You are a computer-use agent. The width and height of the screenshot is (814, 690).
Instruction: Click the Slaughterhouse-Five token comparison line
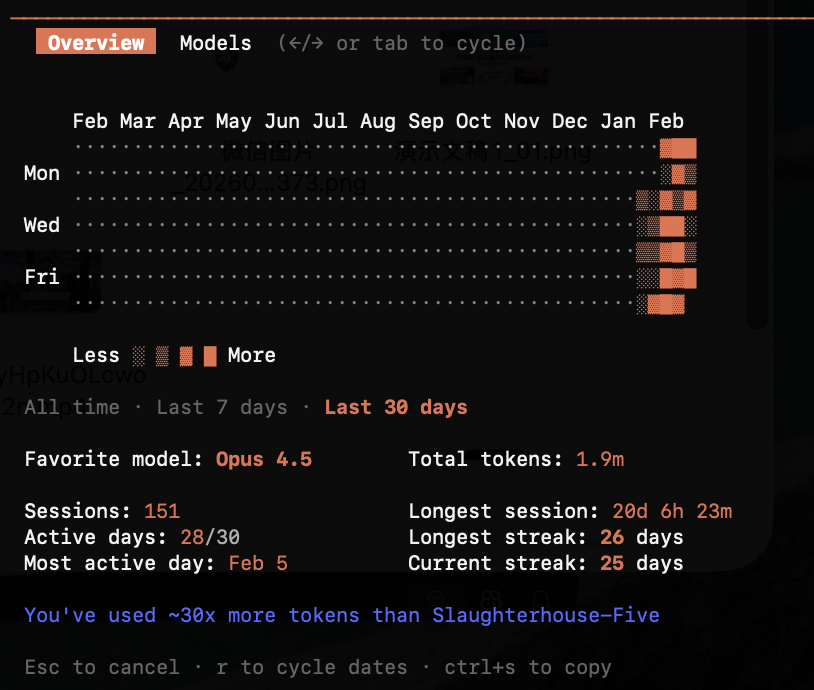342,615
